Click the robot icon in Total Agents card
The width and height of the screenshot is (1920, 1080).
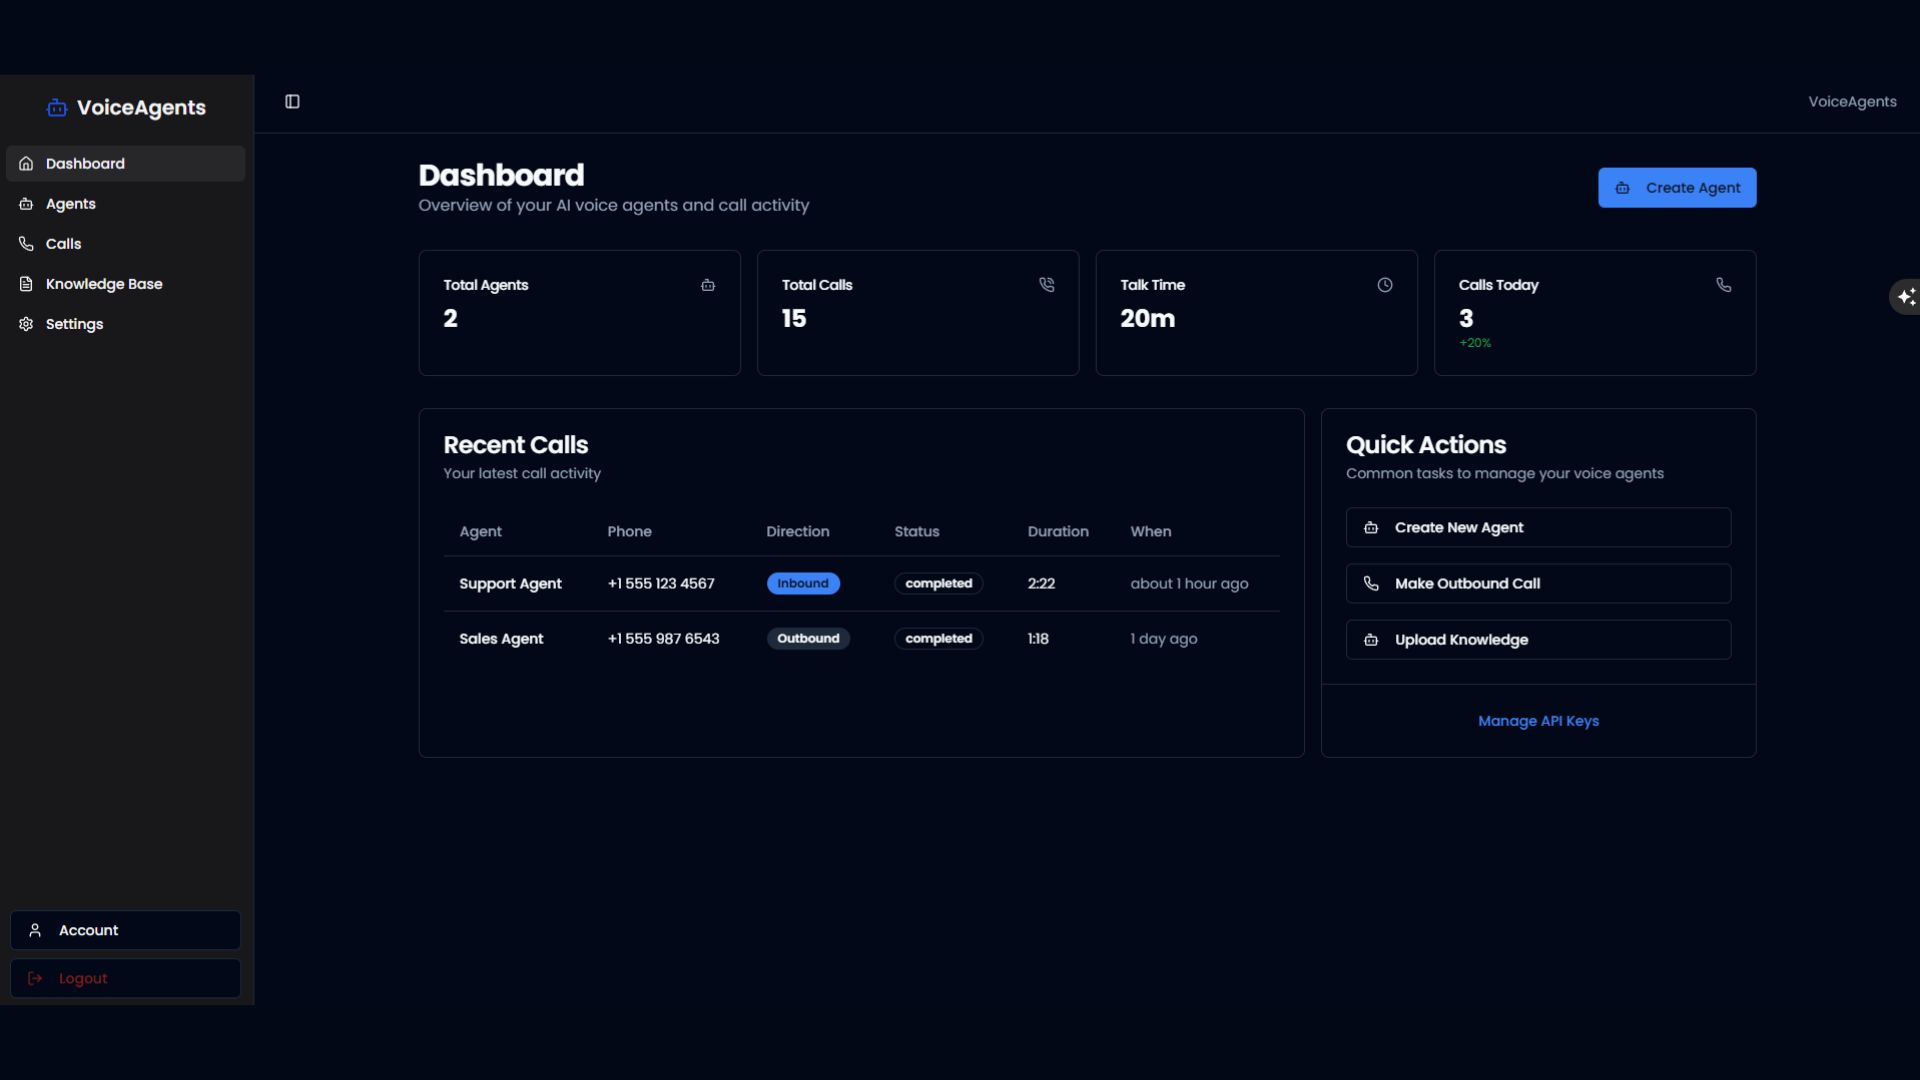708,285
